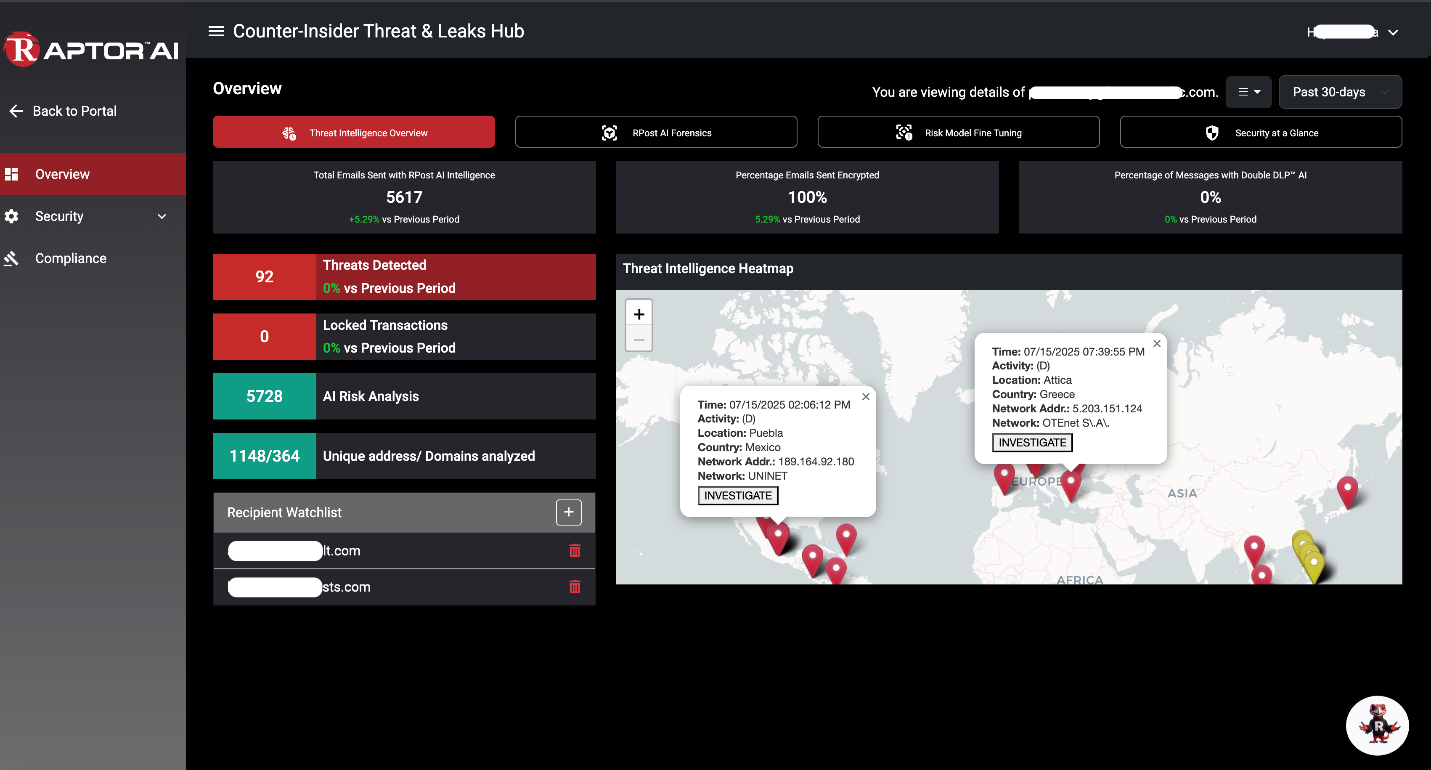Click the shield icon in Security at a Glance
This screenshot has height=770, width=1431.
coord(1212,132)
